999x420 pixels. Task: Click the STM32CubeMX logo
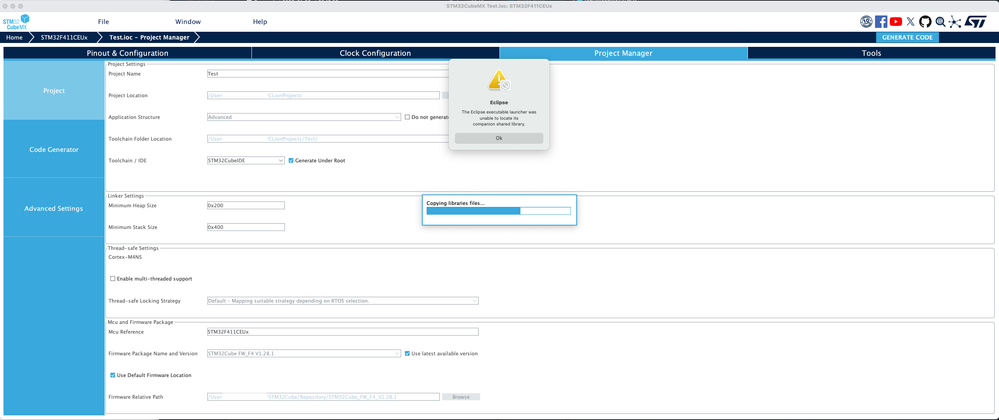[17, 22]
